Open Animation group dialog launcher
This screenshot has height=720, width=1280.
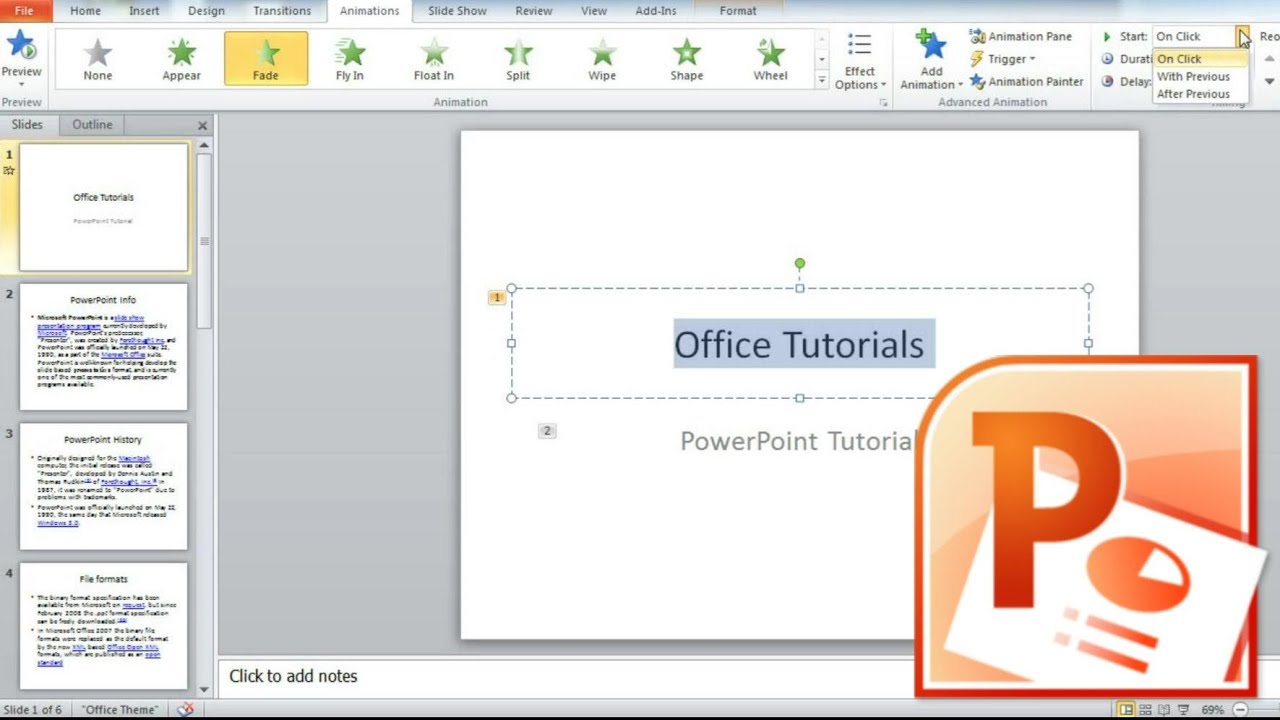883,103
